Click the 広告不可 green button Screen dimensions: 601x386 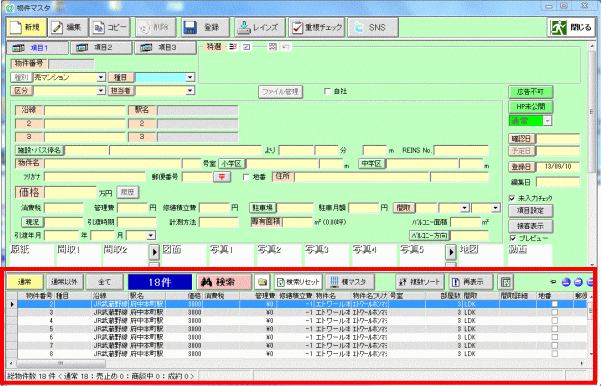[x=530, y=92]
